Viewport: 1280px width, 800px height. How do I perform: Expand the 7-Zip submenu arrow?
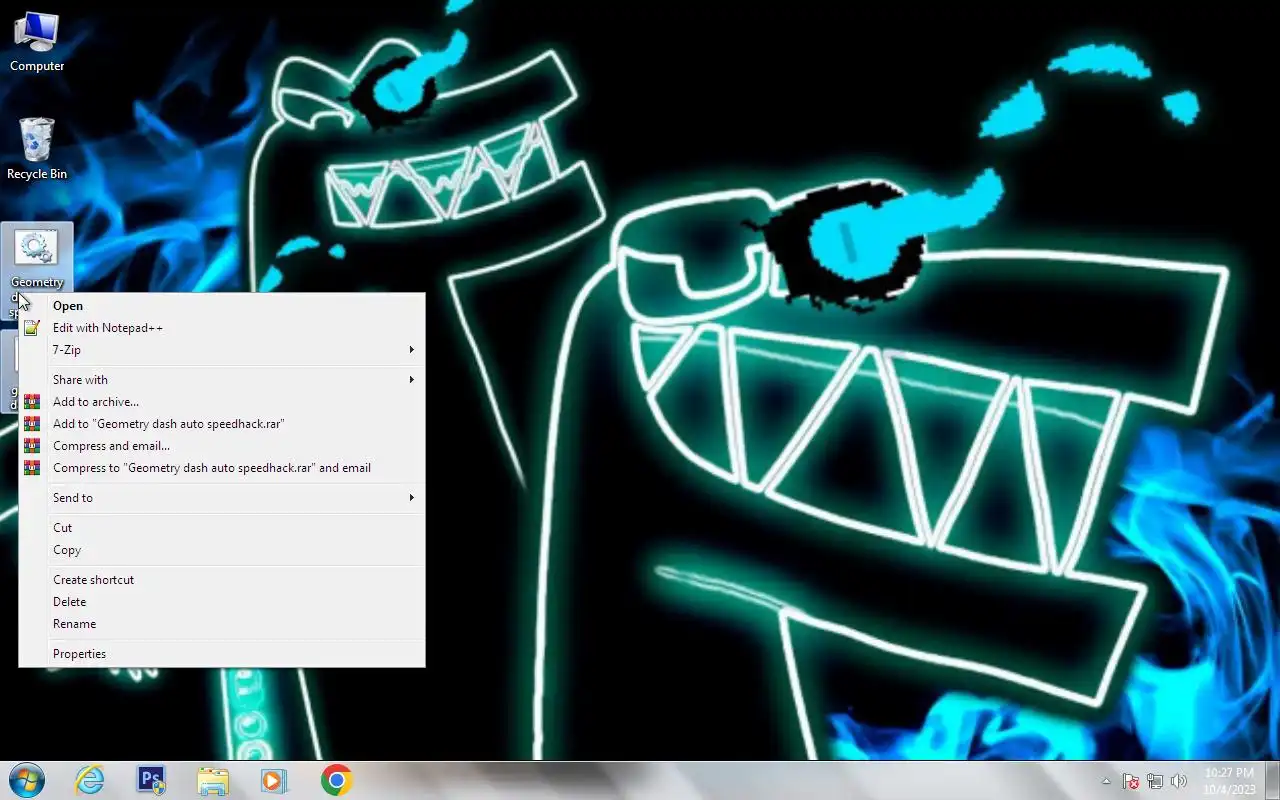[411, 350]
